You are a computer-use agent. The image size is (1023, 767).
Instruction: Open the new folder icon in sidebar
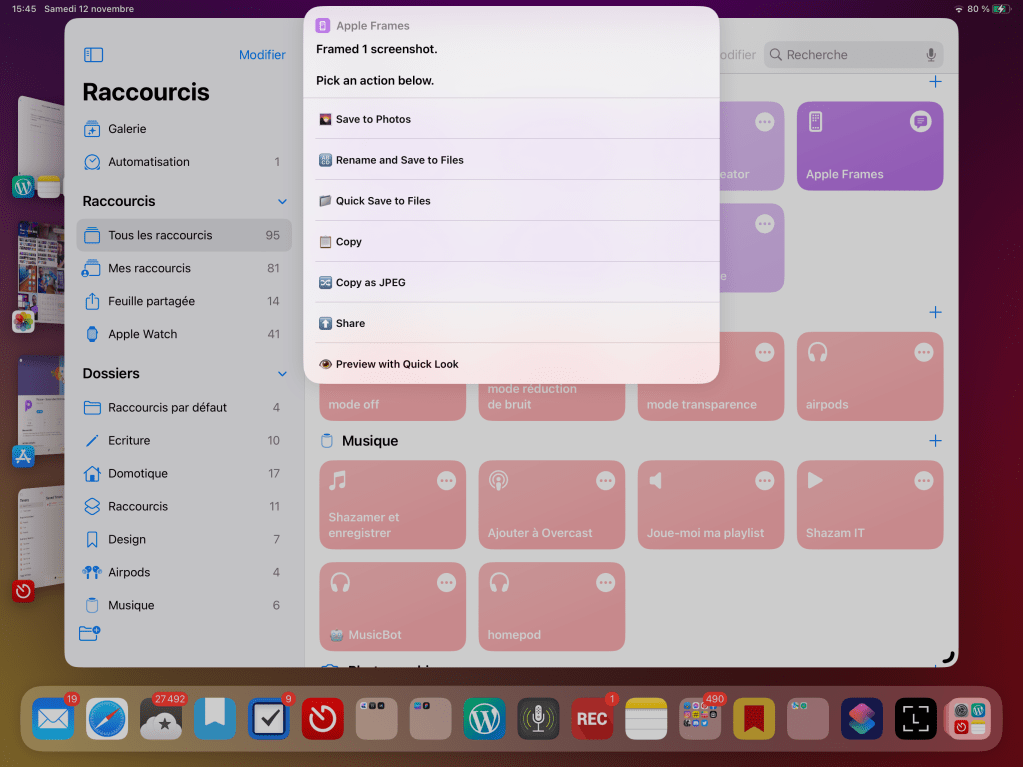coord(92,632)
